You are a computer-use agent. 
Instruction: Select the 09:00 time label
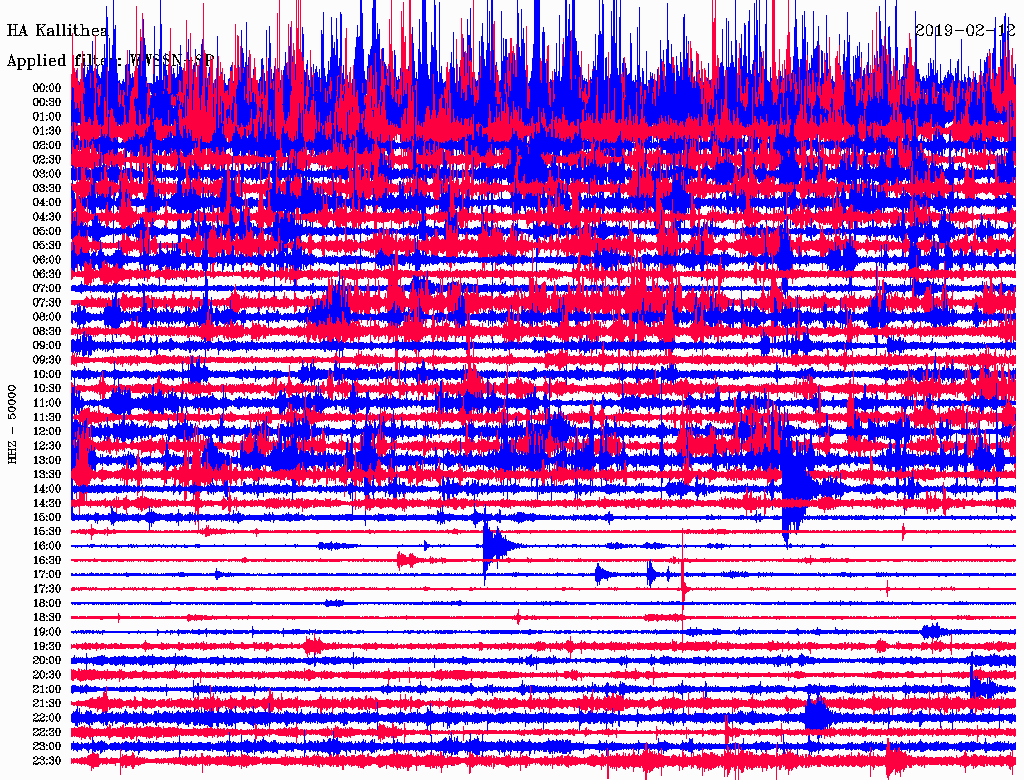[46, 346]
